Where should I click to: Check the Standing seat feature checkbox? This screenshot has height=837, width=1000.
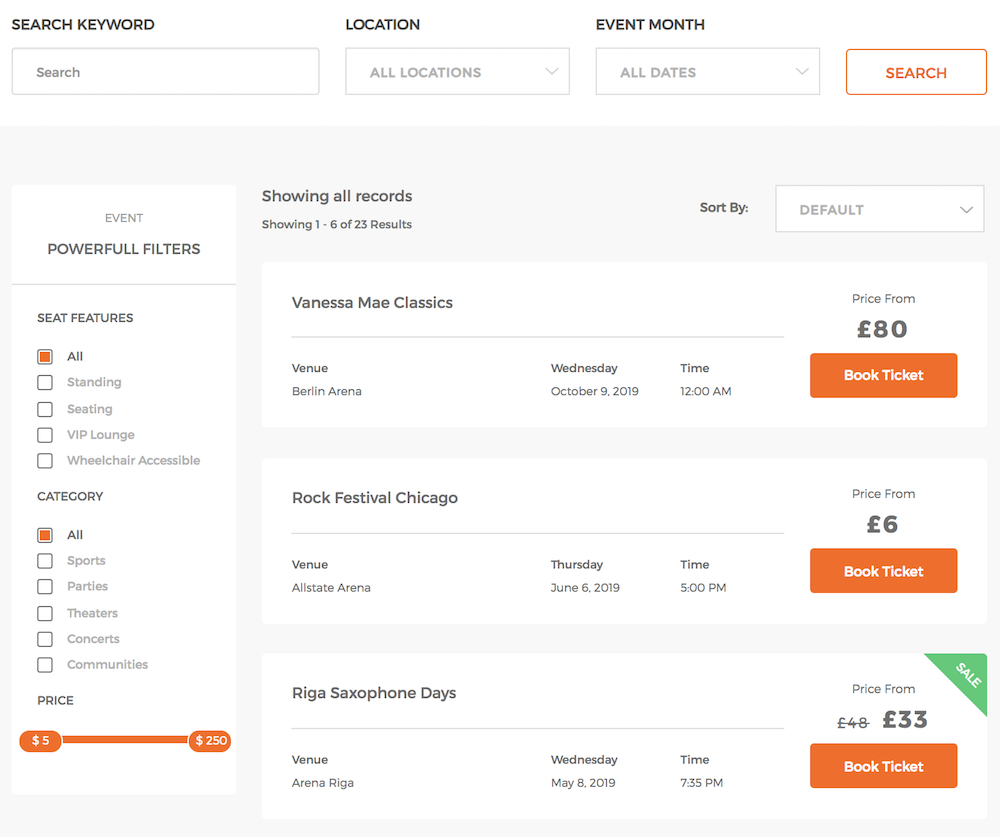(45, 382)
